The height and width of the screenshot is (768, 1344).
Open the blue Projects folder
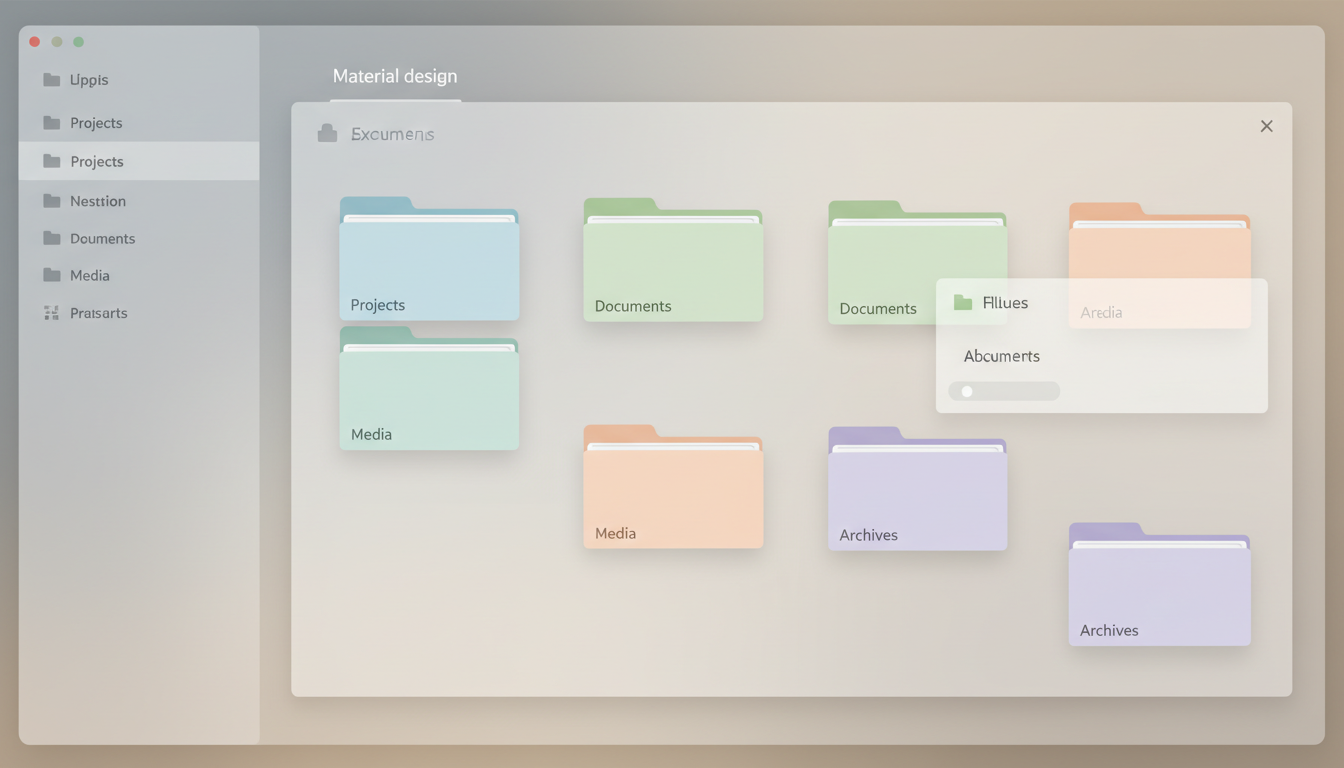tap(429, 260)
